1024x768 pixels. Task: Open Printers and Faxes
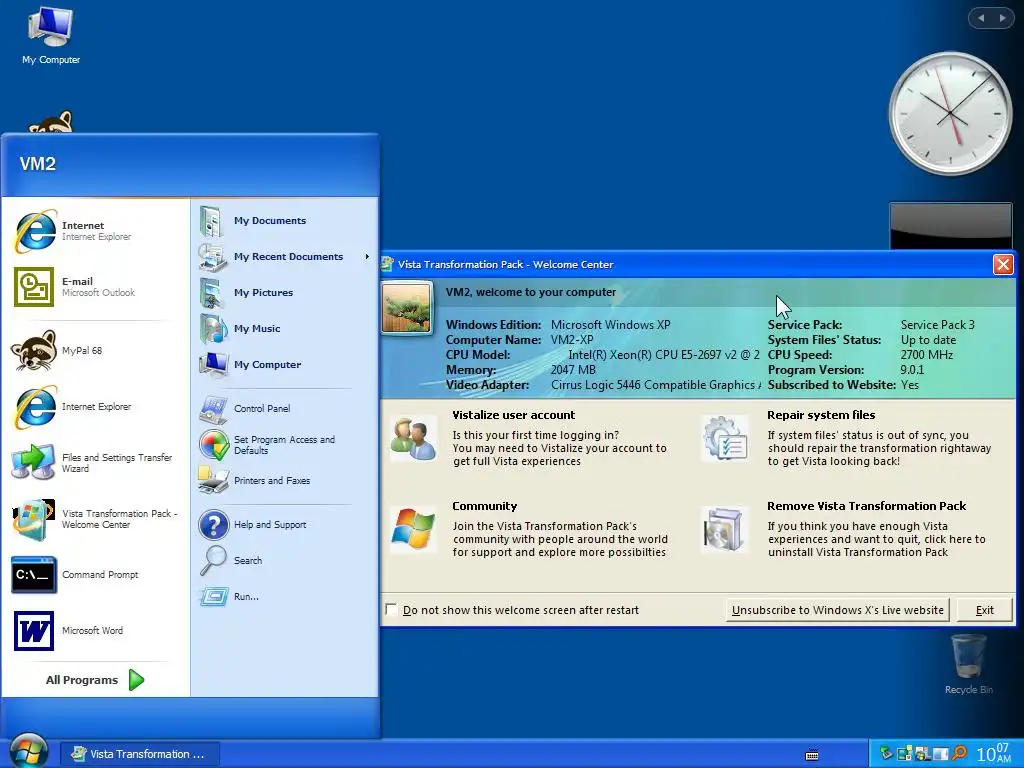click(x=285, y=481)
